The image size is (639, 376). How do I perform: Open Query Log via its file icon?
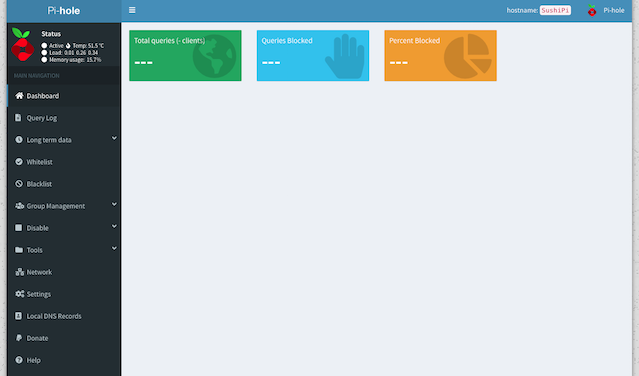(18, 118)
